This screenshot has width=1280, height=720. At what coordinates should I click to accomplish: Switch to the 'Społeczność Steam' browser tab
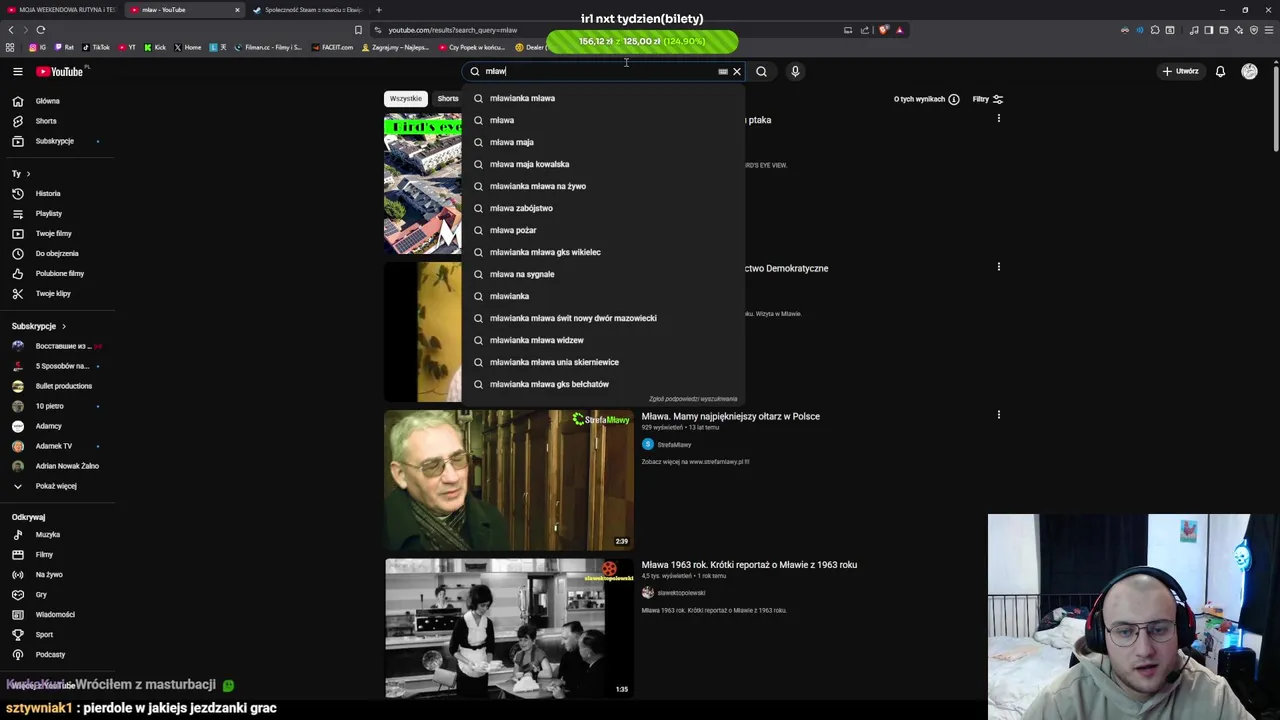click(x=307, y=10)
